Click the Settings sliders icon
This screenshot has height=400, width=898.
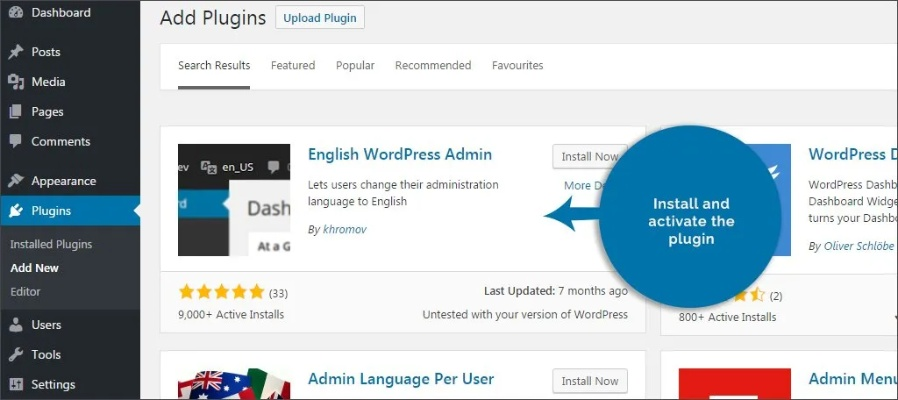pyautogui.click(x=15, y=385)
